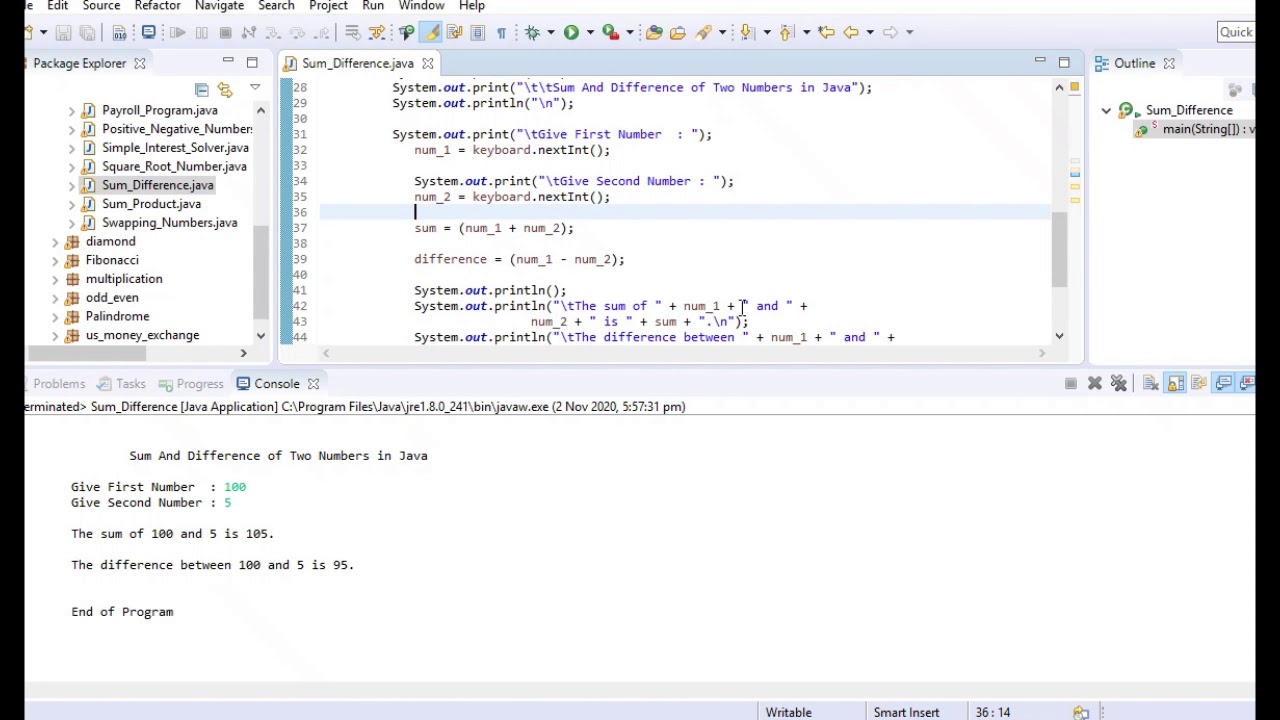Open the Run menu
Image resolution: width=1280 pixels, height=720 pixels.
click(x=373, y=6)
